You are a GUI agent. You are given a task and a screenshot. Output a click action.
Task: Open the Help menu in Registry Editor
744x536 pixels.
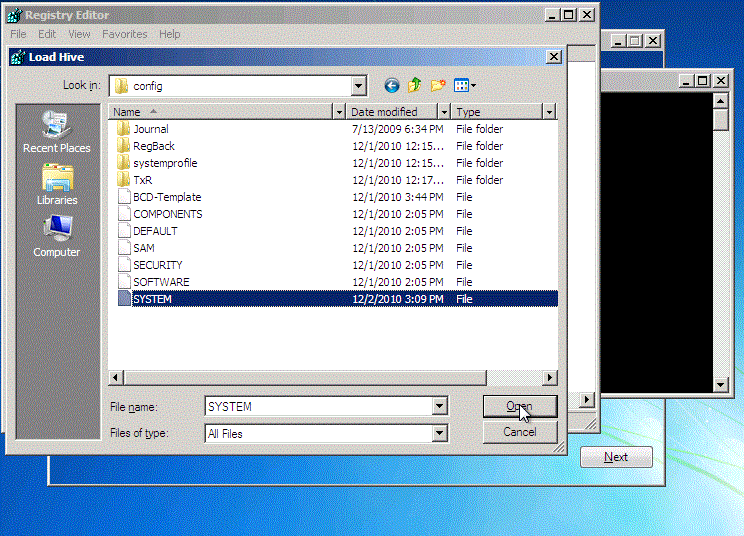point(169,34)
